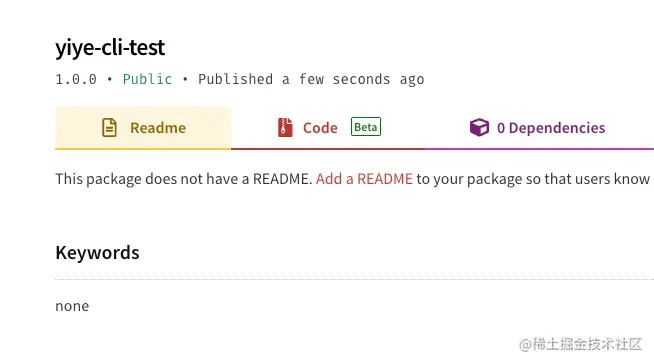Click the Dependencies label text
The height and width of the screenshot is (364, 654).
tap(557, 128)
